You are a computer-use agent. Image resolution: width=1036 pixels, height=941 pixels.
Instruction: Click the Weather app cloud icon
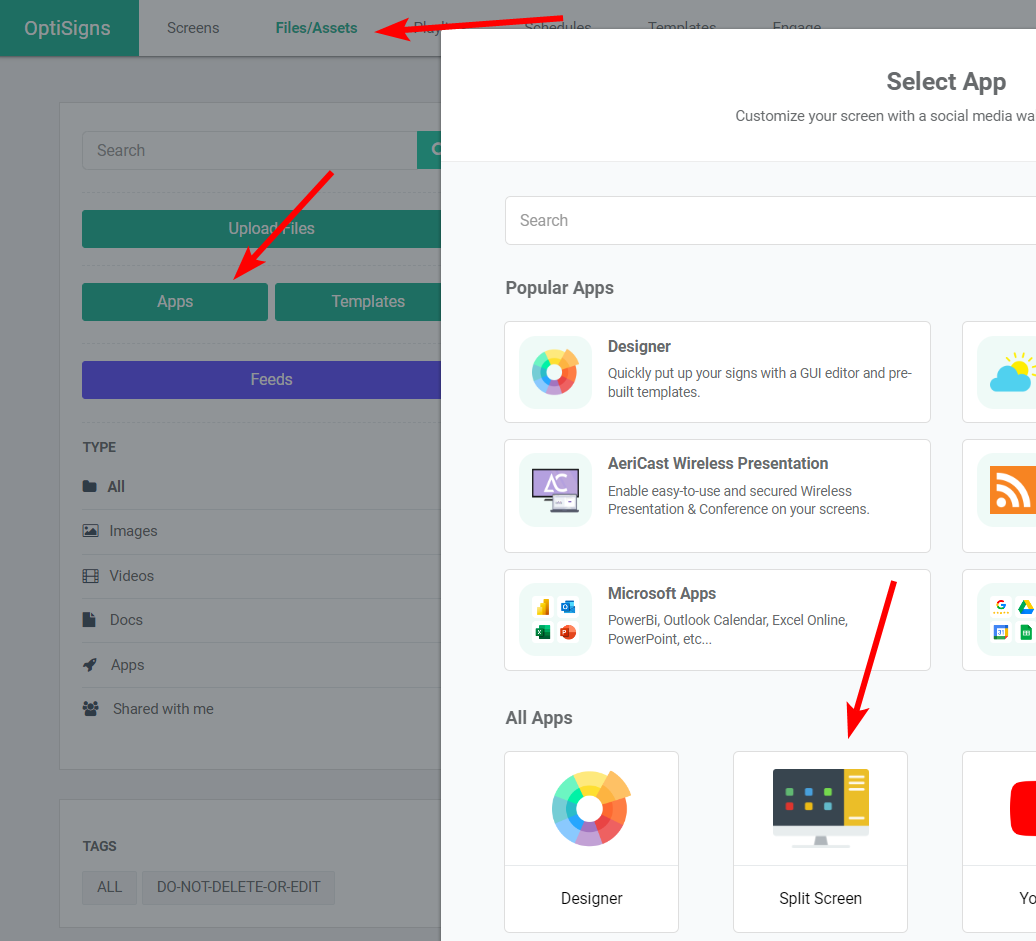pyautogui.click(x=1008, y=372)
